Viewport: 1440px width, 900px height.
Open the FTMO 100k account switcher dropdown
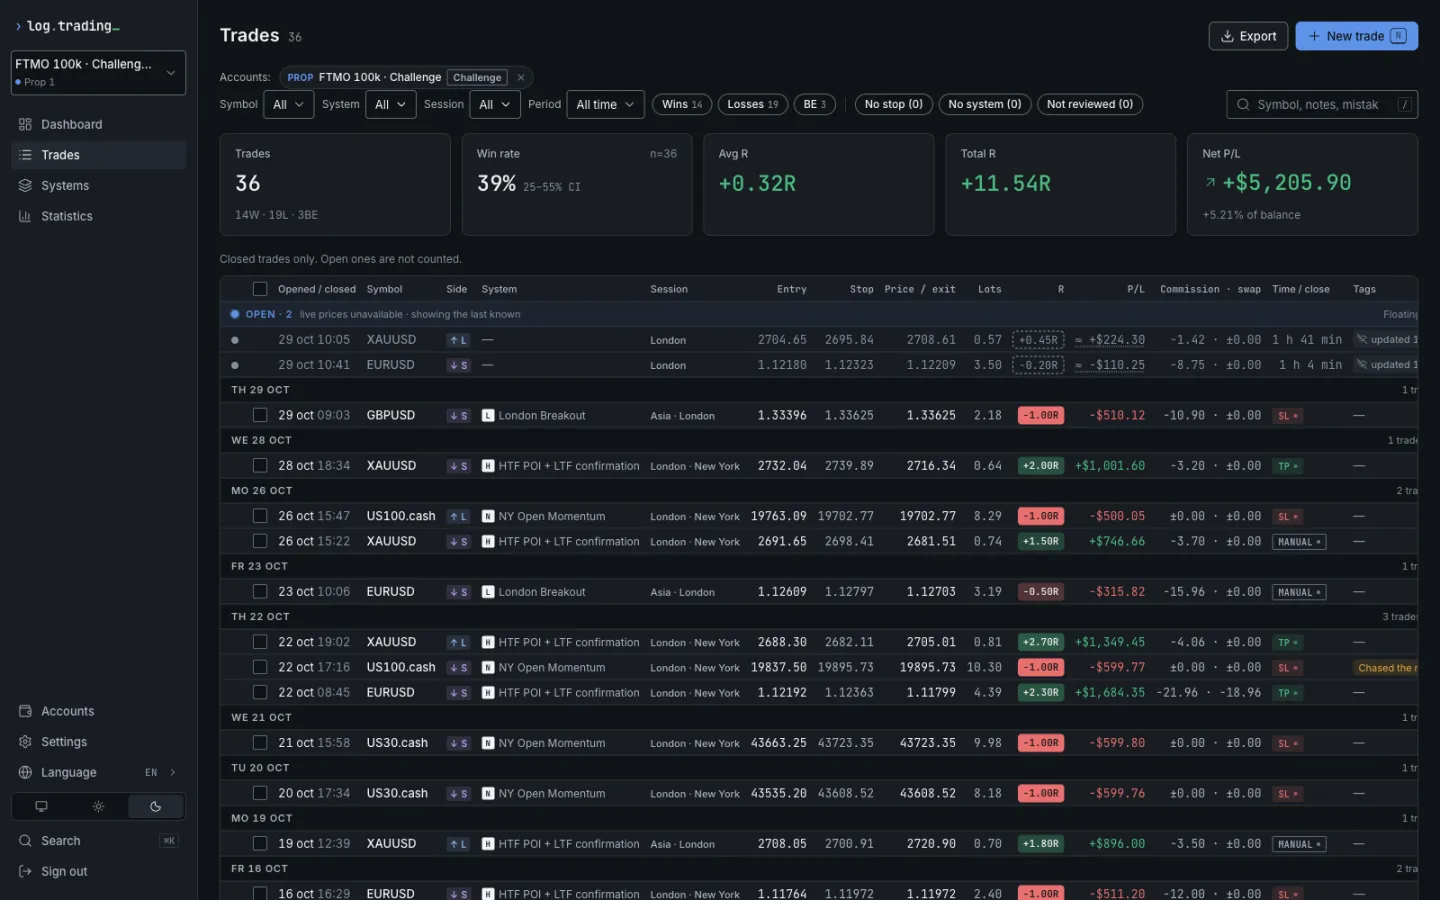98,72
